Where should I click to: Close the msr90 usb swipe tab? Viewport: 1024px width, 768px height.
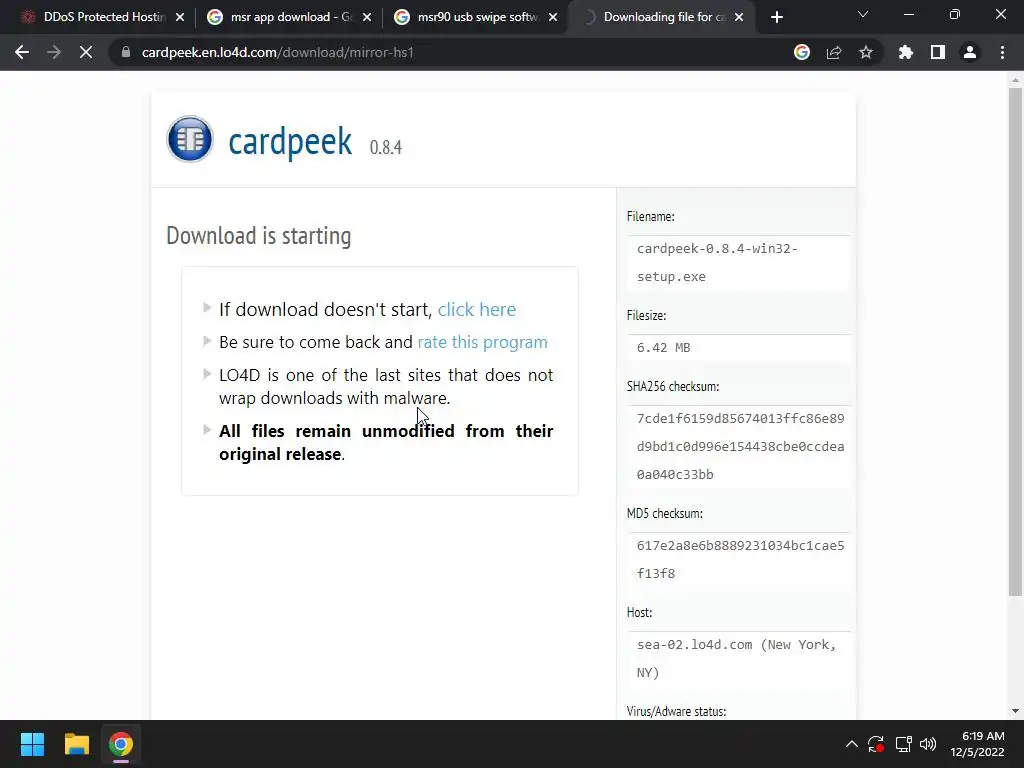click(x=553, y=17)
